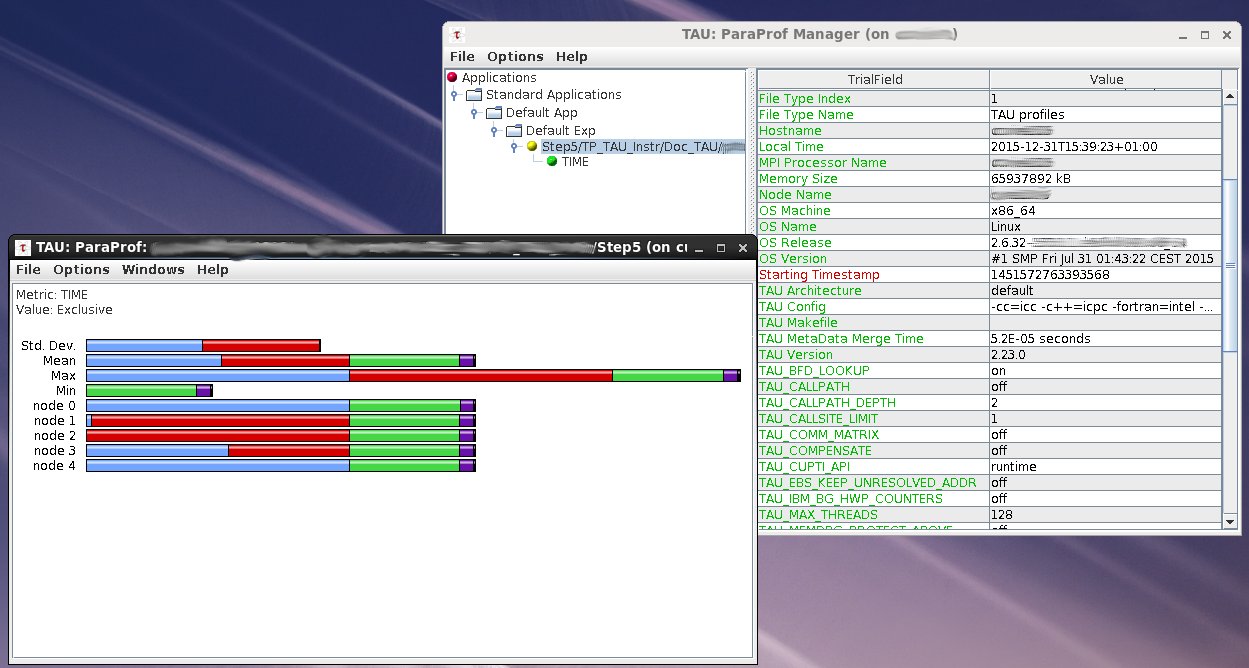Screen dimensions: 1249x668
Task: Select the 'x86_64' OS Machine value
Action: tap(1106, 211)
